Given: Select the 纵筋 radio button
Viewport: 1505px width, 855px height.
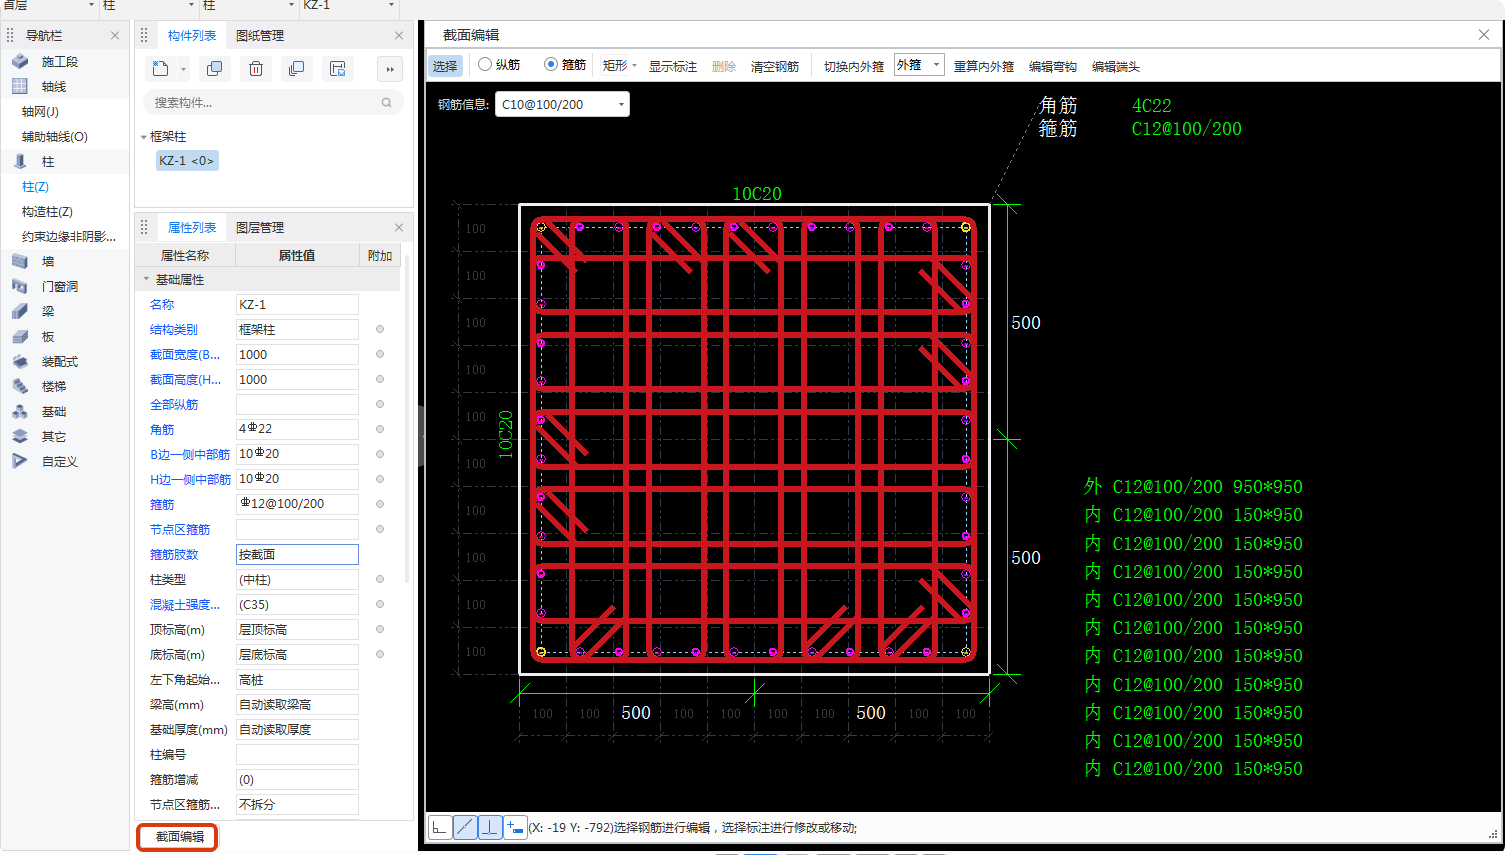Looking at the screenshot, I should pos(485,64).
